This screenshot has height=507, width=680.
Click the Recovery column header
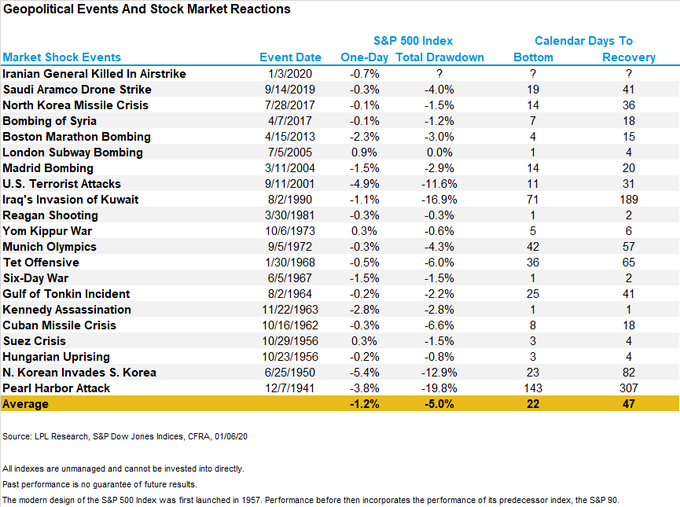pyautogui.click(x=628, y=57)
